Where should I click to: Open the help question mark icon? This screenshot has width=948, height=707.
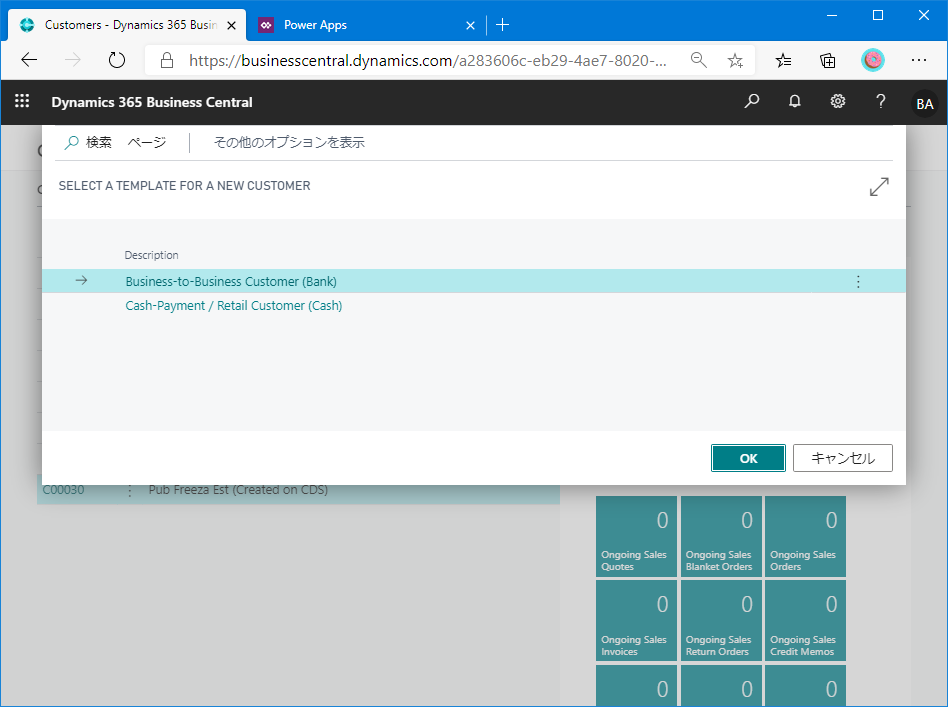point(880,101)
